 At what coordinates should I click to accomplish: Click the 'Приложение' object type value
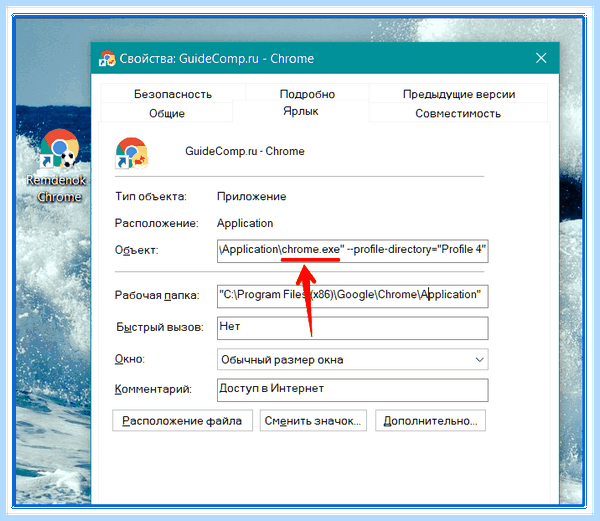click(x=251, y=196)
